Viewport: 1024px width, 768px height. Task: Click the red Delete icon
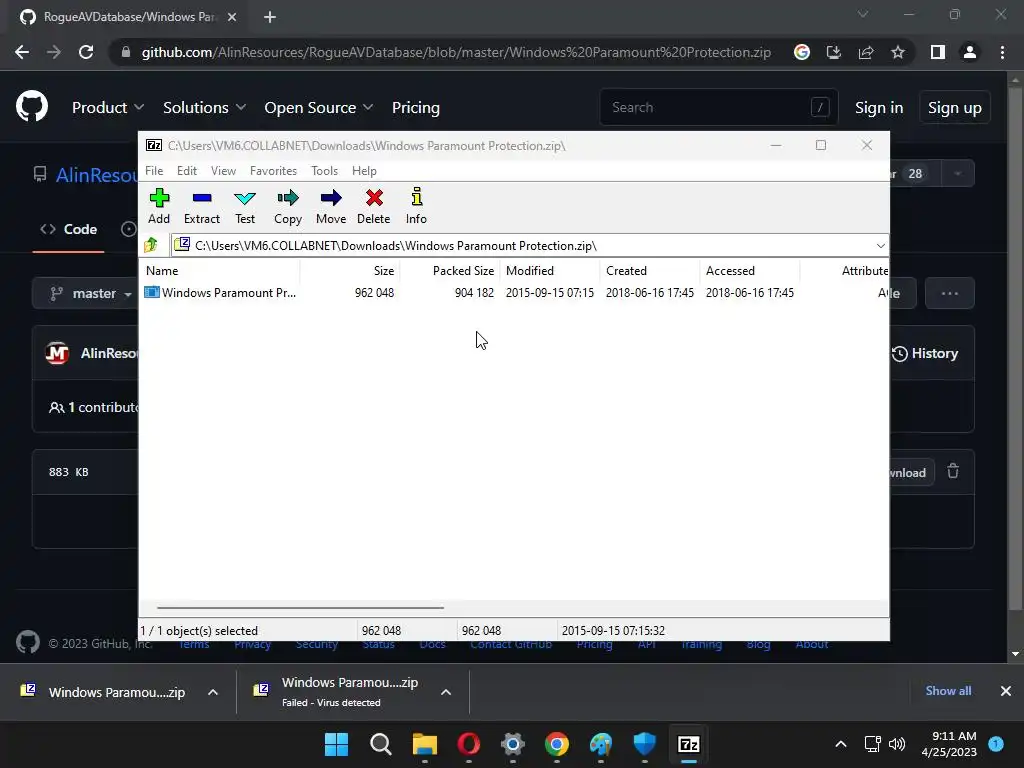[374, 198]
